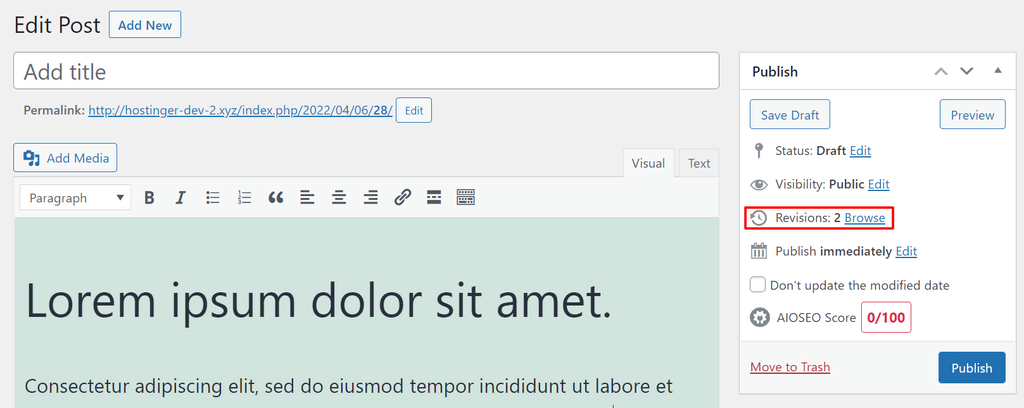Image resolution: width=1024 pixels, height=408 pixels.
Task: Switch to the Text editor tab
Action: [x=699, y=164]
